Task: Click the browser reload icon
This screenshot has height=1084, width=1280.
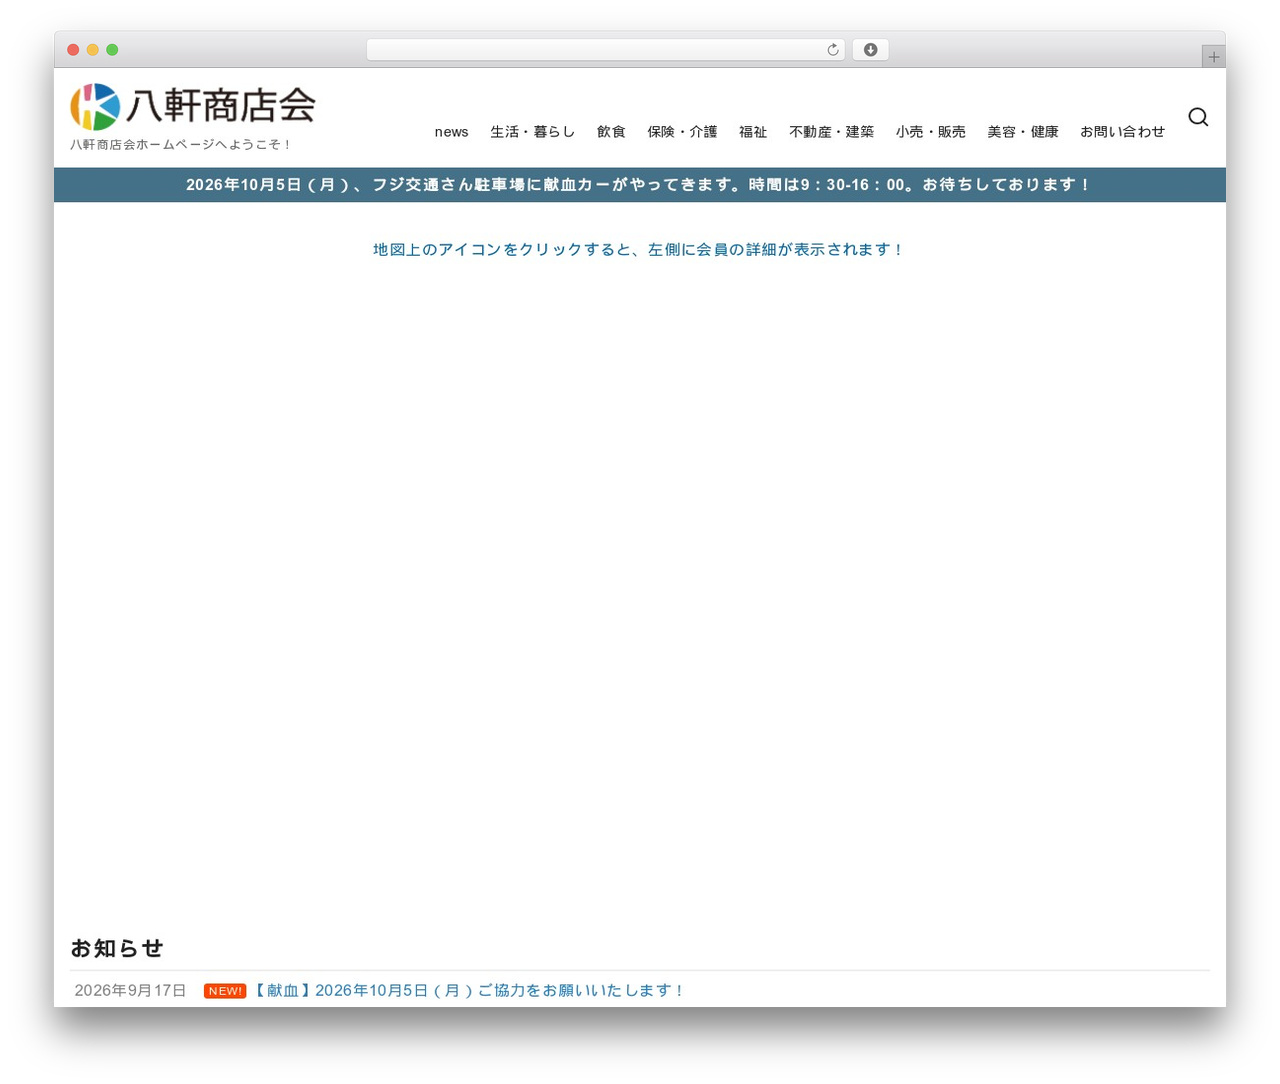Action: (x=832, y=50)
